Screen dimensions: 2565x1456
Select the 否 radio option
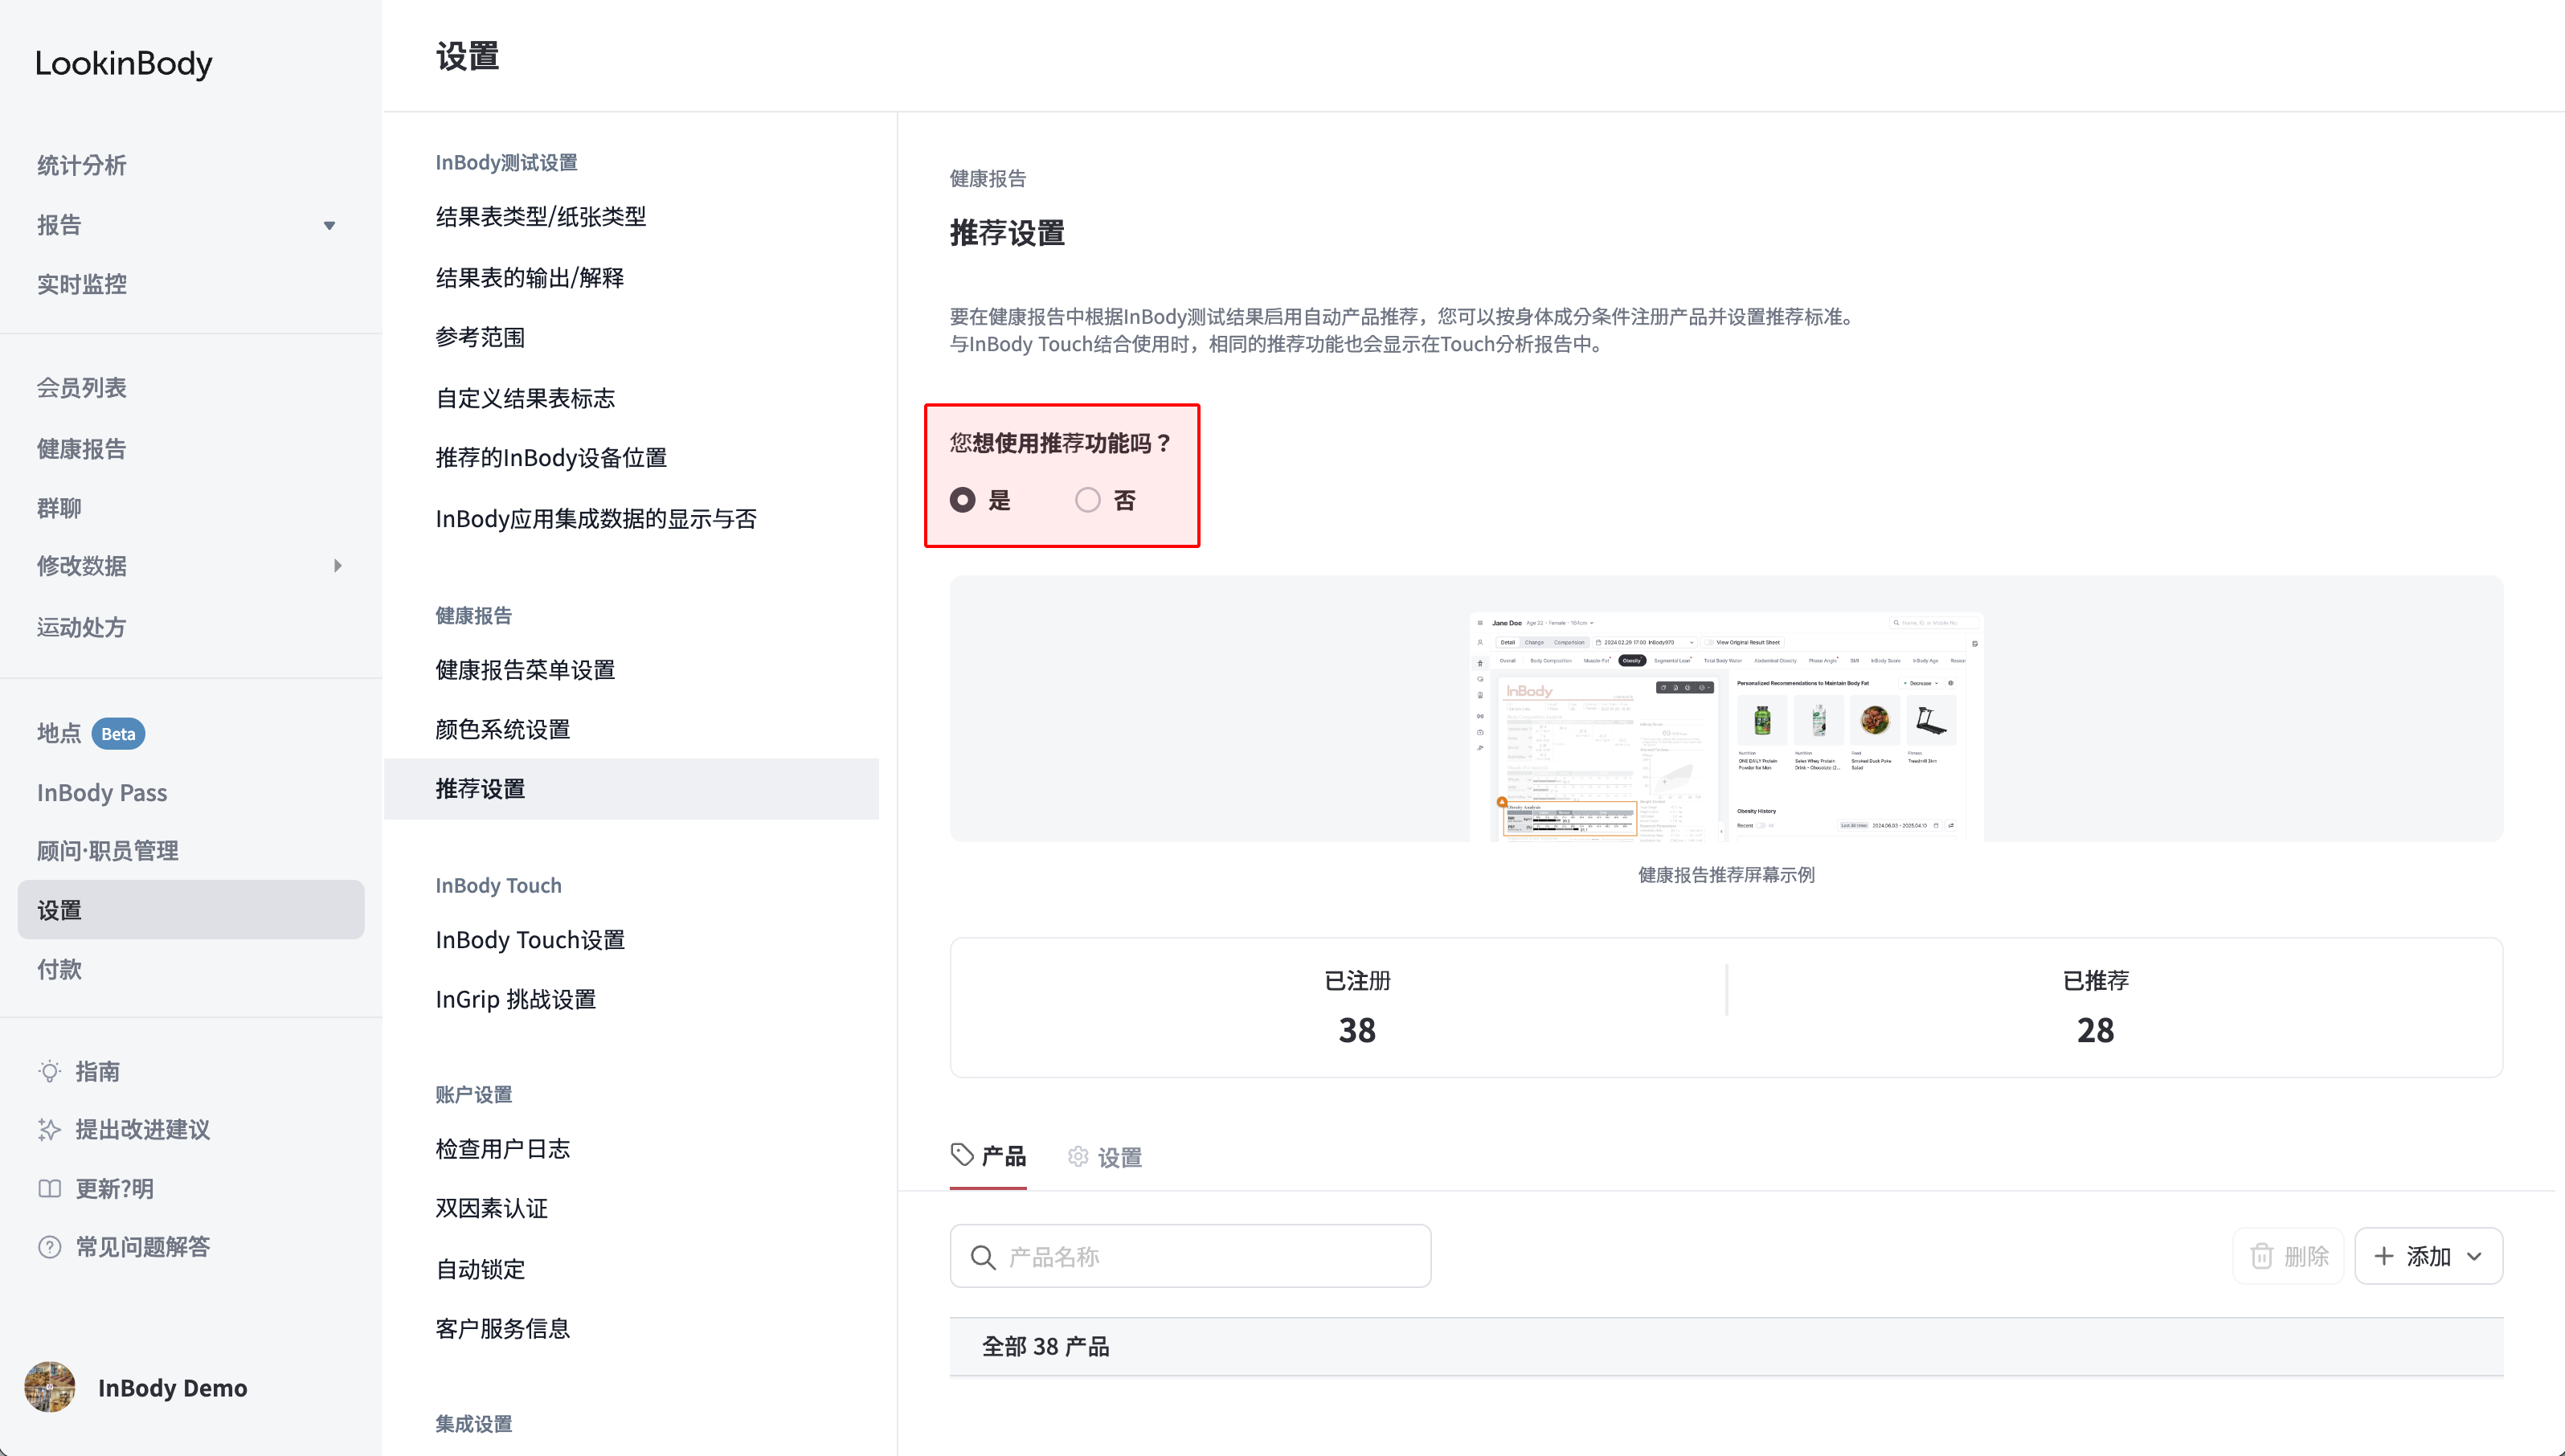pyautogui.click(x=1088, y=500)
